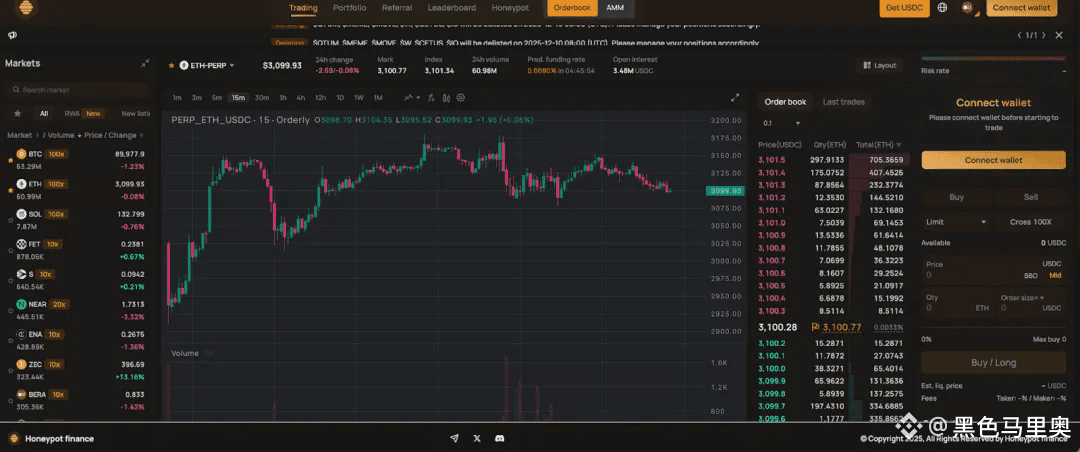Viewport: 1080px width, 452px height.
Task: Go to the next announcement arrow
Action: pyautogui.click(x=1044, y=35)
